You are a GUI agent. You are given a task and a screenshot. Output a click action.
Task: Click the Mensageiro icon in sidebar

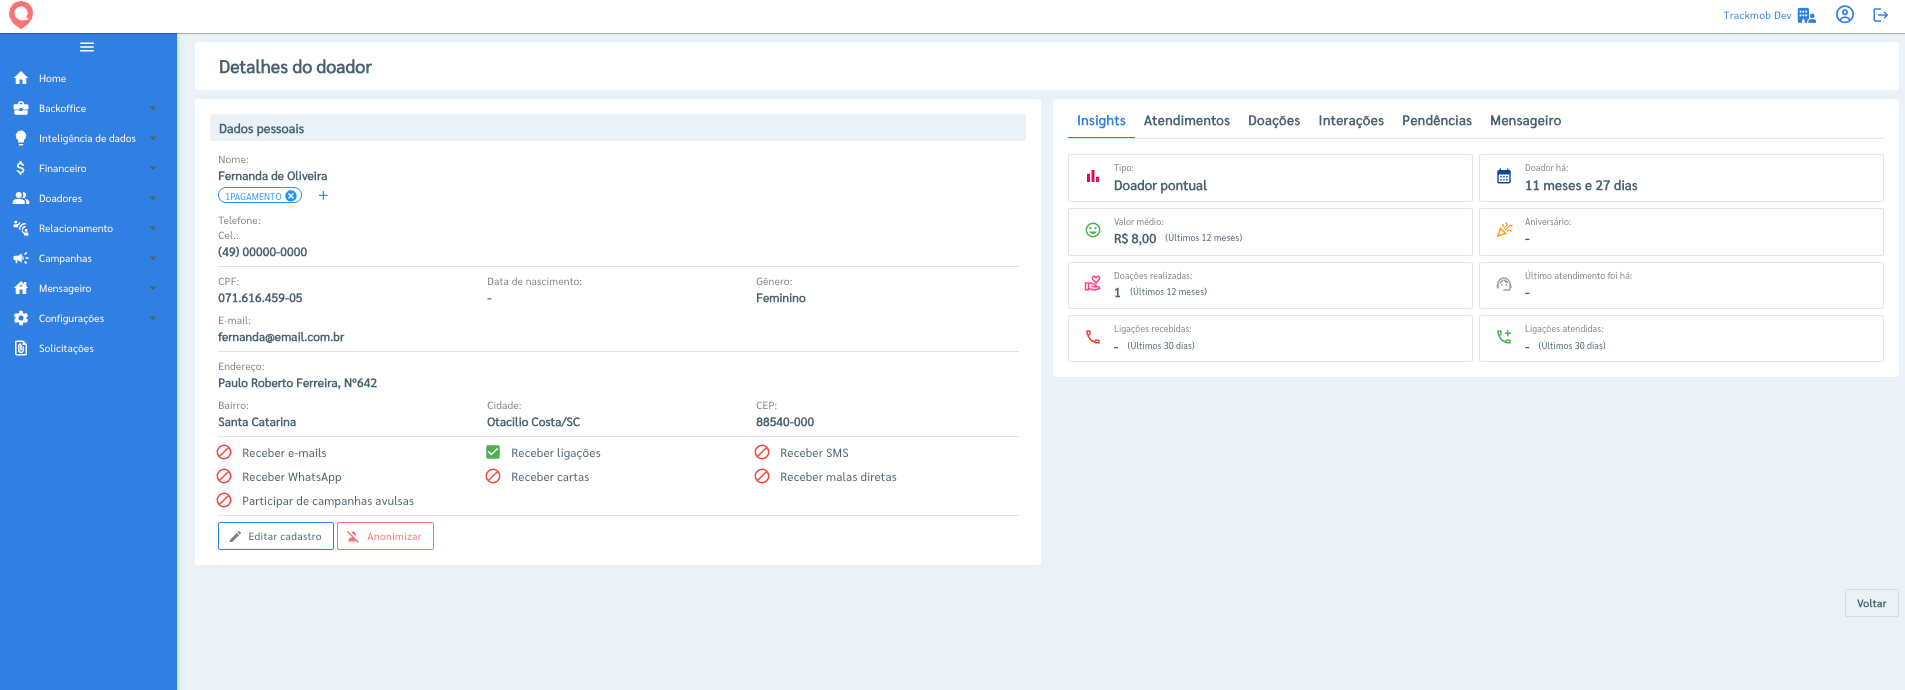pos(21,288)
